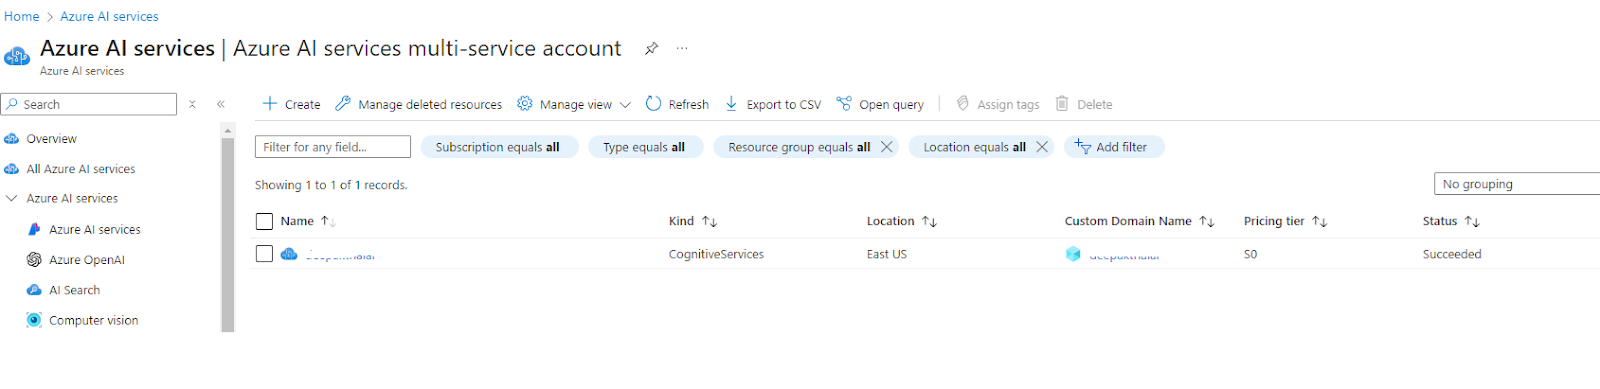Remove the Location filter with X
Screen dimensions: 1600x389
click(1042, 147)
